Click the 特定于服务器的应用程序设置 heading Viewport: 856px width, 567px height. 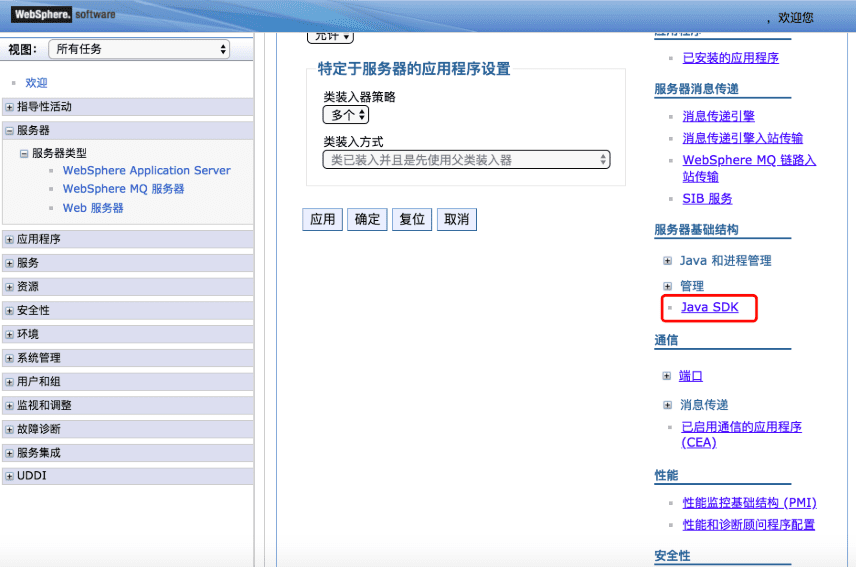414,69
